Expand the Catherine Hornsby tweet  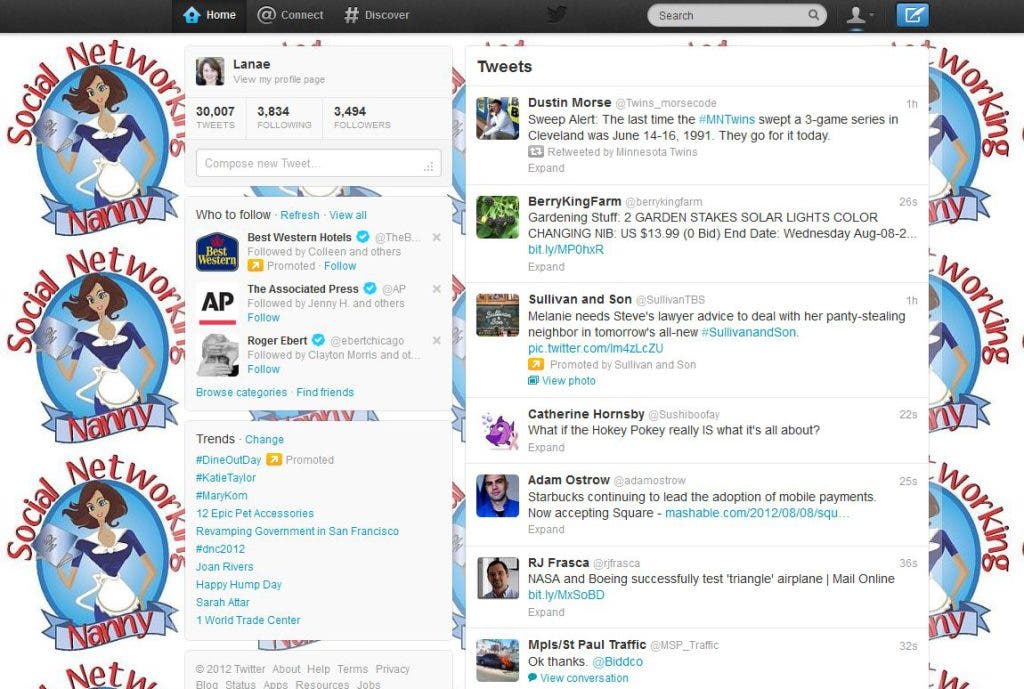(546, 447)
